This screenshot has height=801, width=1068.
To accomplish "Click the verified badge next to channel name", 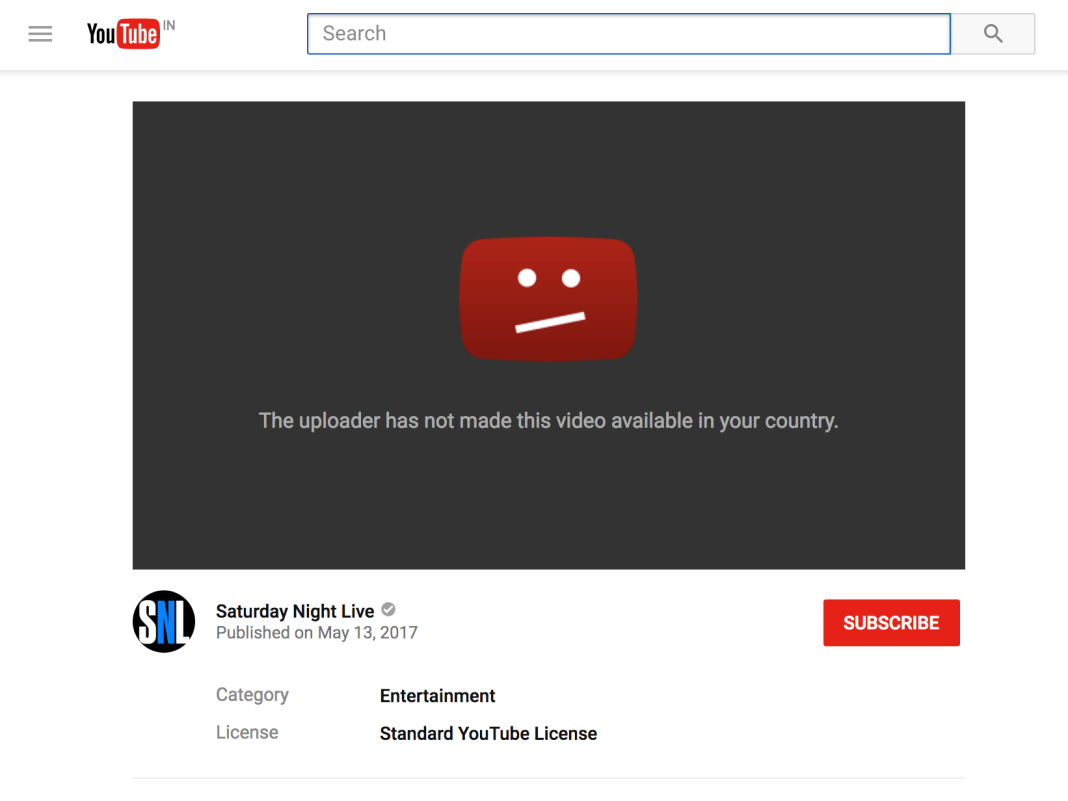I will [x=388, y=610].
